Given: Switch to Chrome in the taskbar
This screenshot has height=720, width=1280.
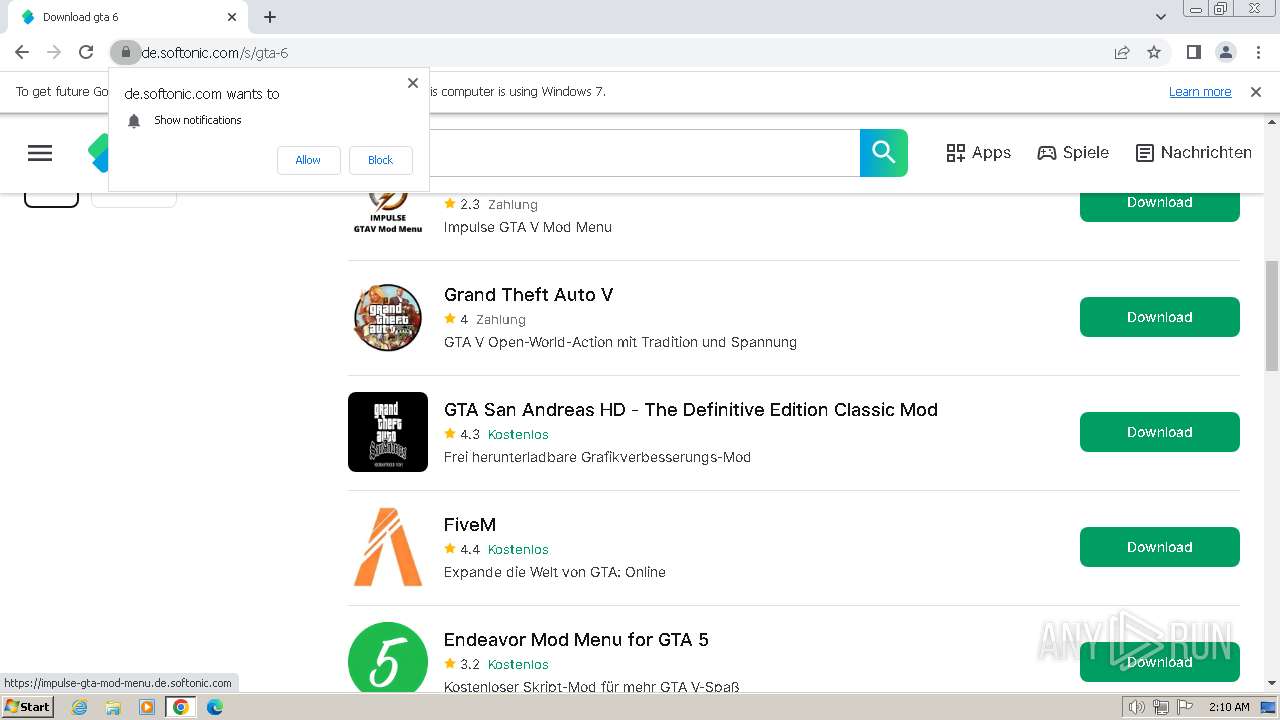Looking at the screenshot, I should click(x=181, y=707).
